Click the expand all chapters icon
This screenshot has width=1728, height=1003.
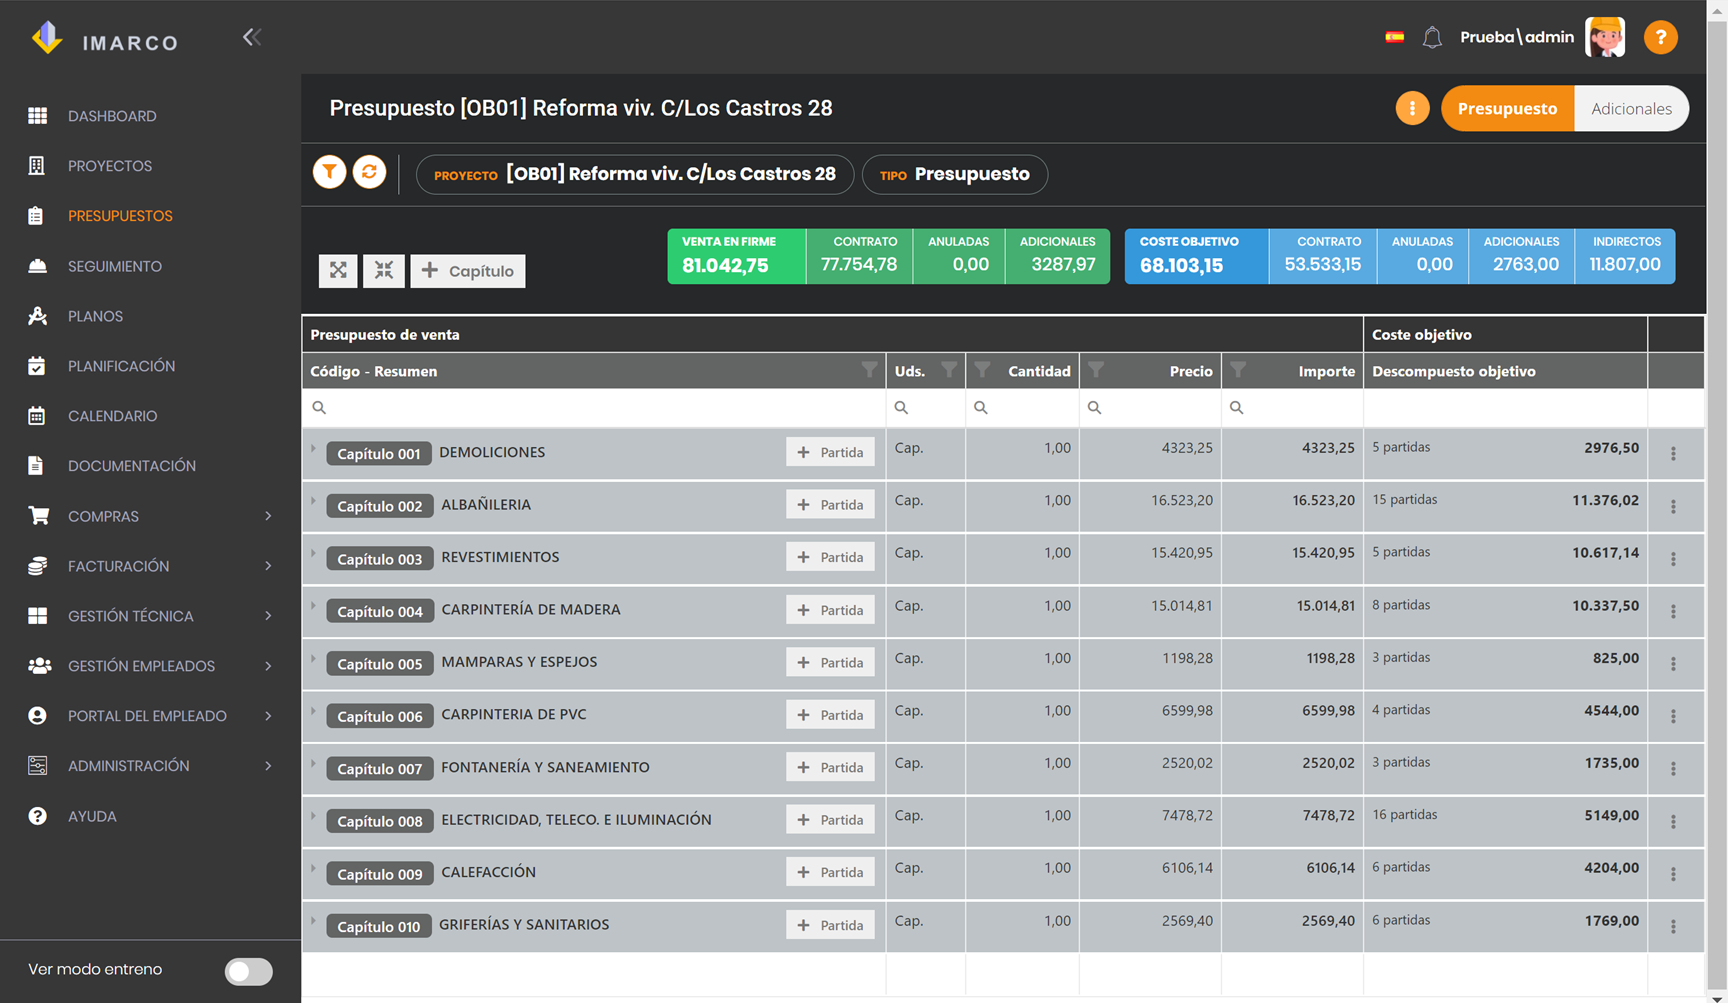[x=338, y=270]
